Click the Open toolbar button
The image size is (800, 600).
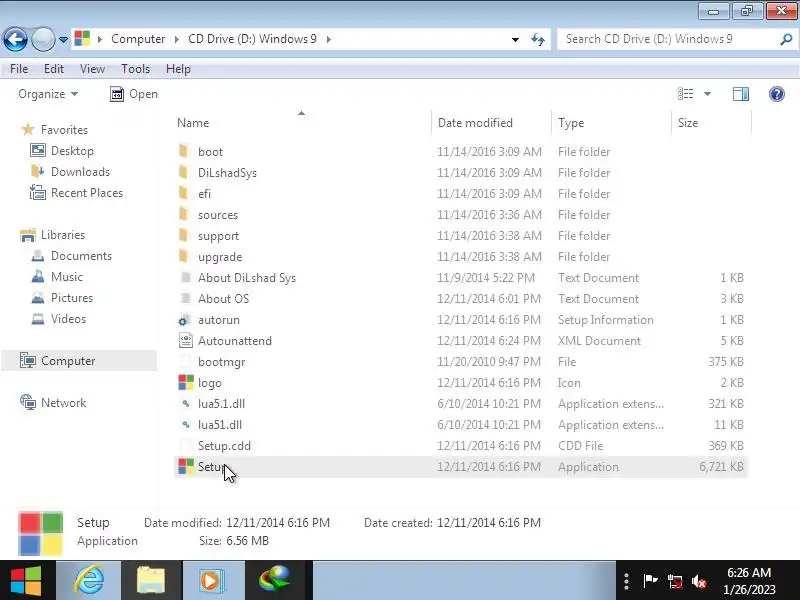[134, 94]
